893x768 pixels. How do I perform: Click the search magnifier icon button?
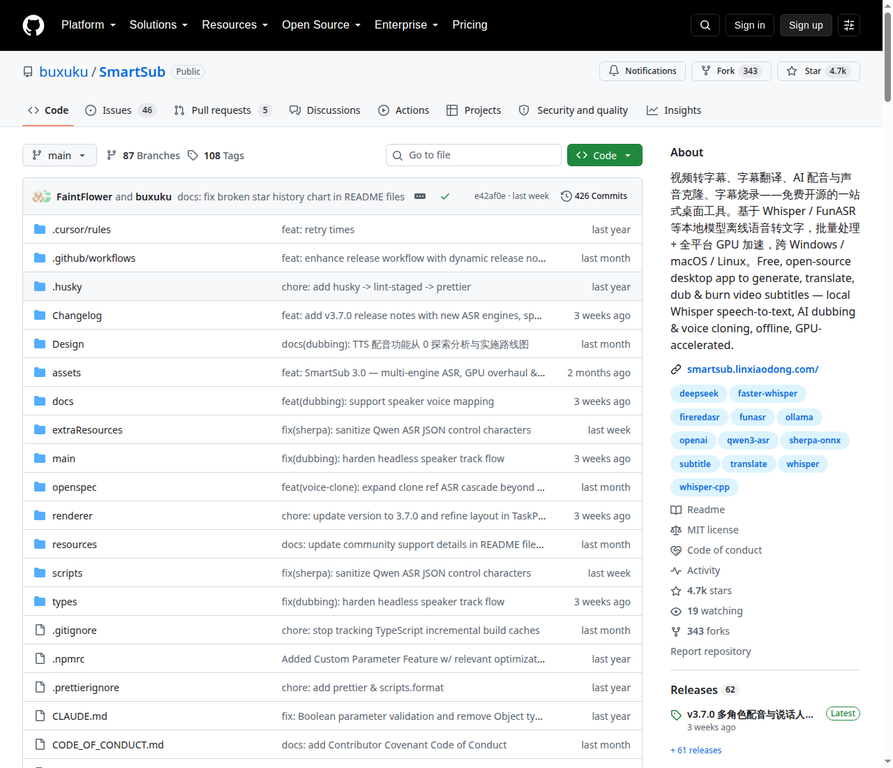pyautogui.click(x=705, y=25)
